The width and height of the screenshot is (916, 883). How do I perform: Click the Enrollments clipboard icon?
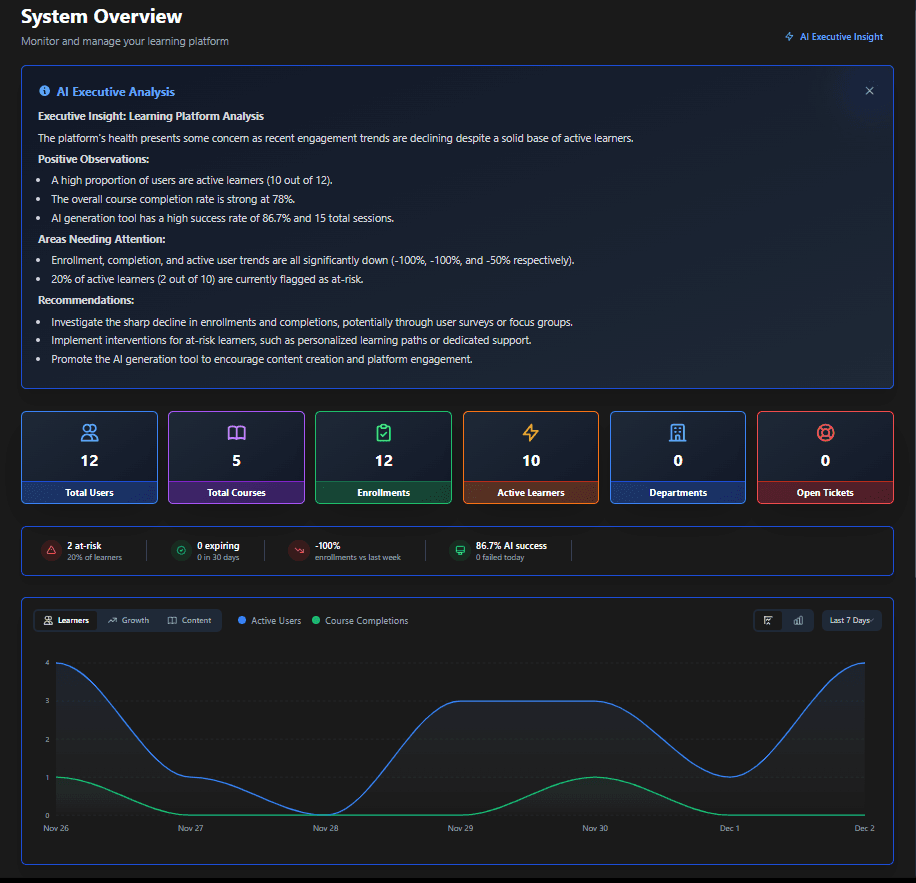tap(383, 433)
